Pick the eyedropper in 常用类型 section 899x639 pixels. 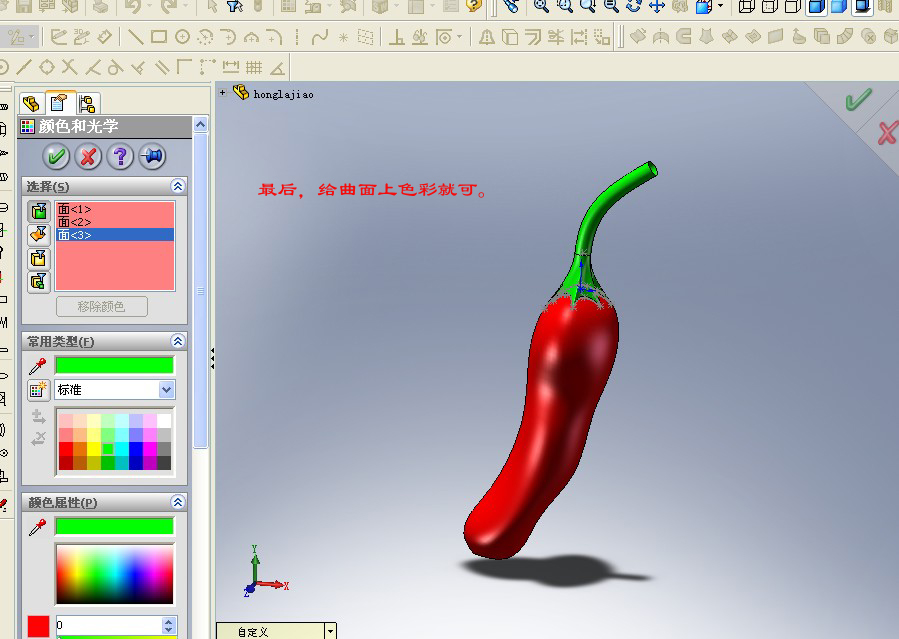(38, 366)
